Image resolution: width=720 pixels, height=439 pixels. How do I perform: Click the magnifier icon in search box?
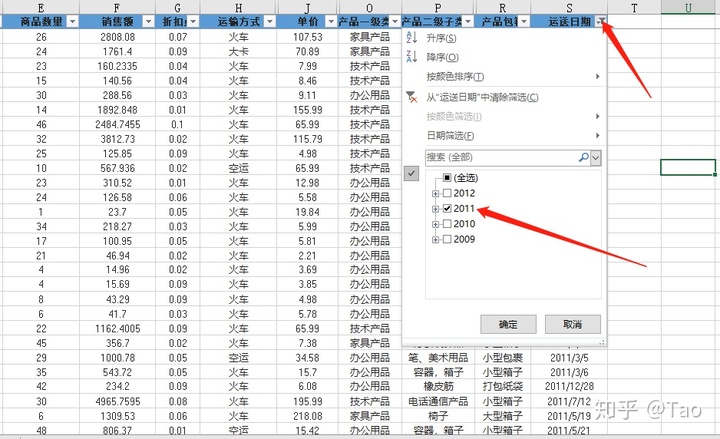click(583, 158)
